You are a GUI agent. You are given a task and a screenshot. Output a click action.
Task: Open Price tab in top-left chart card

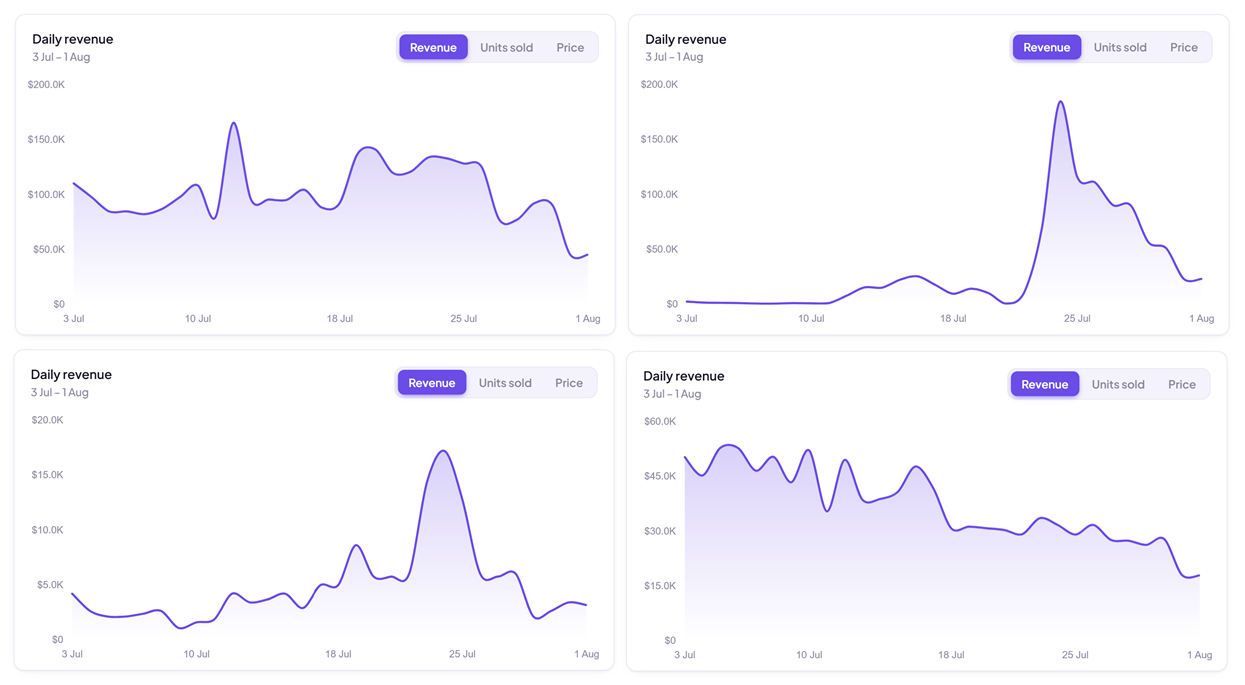570,47
